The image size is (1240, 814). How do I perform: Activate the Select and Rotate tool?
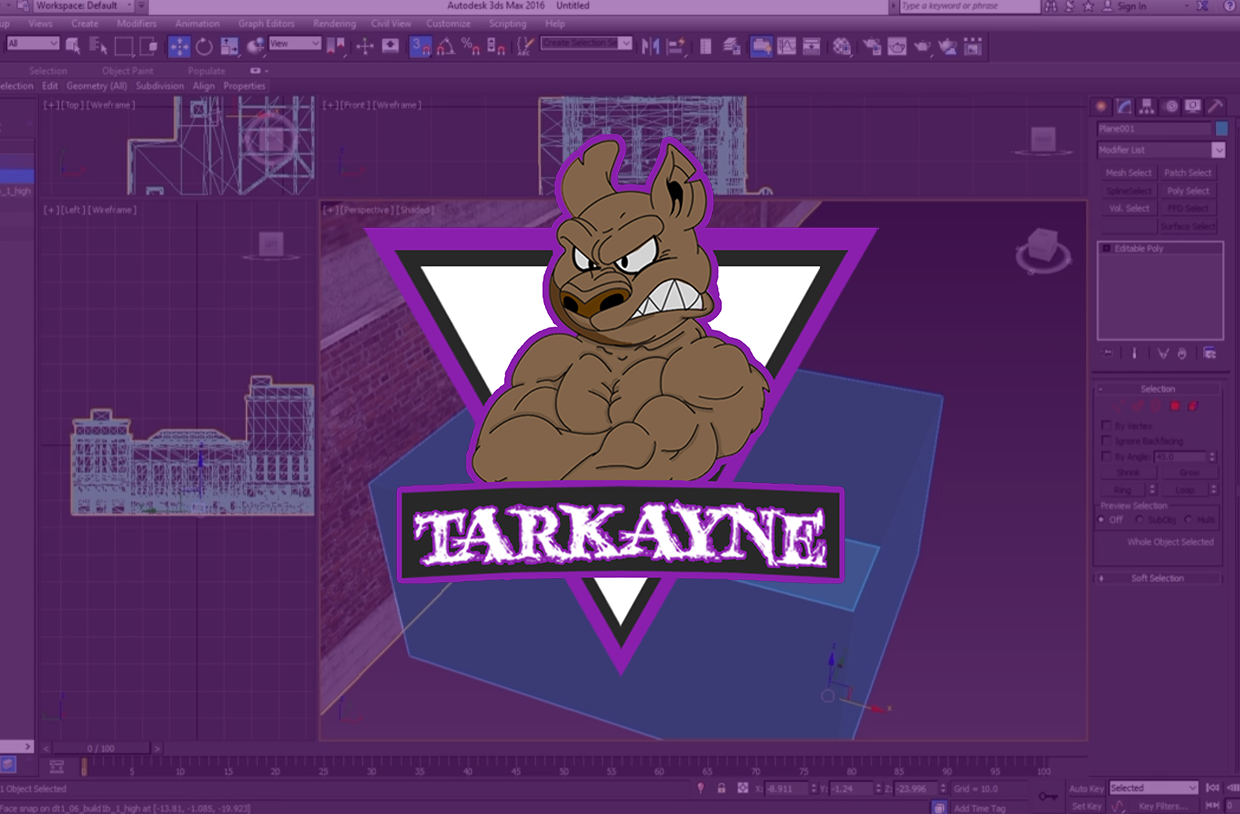click(x=204, y=46)
